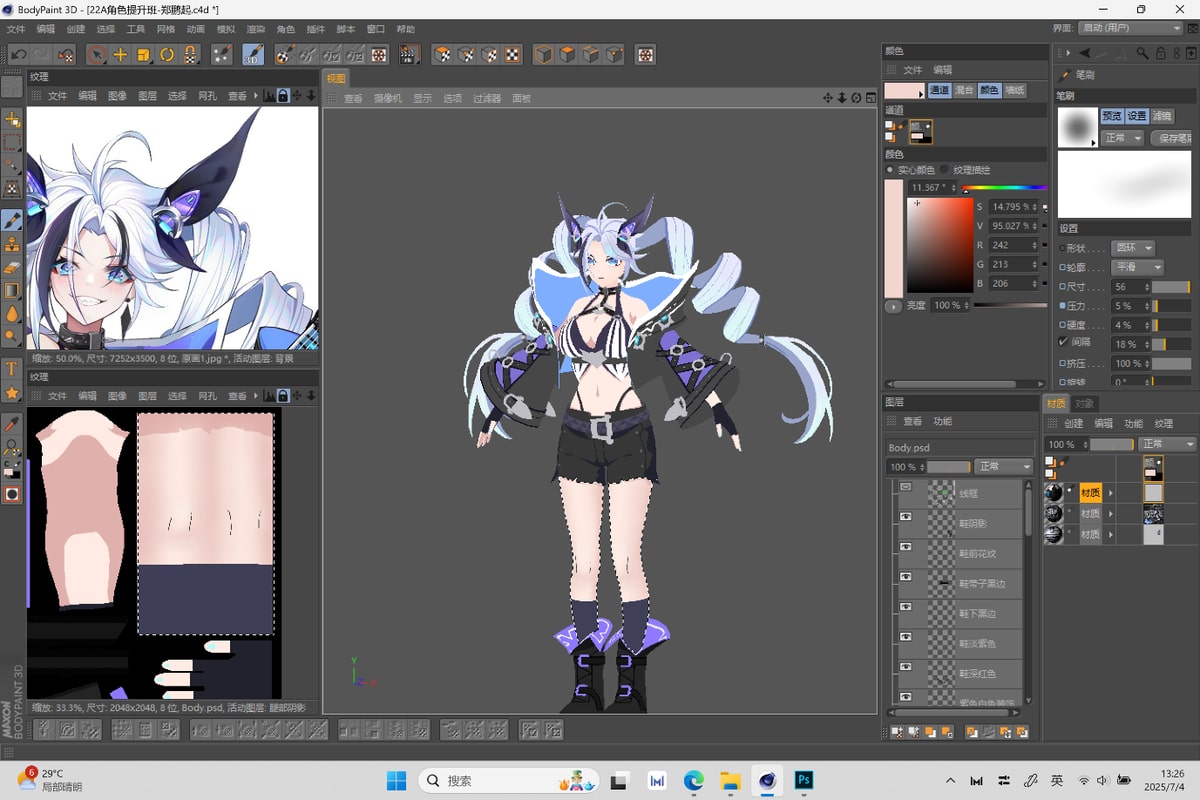The image size is (1200, 800).
Task: Click the 预览 button in brush panel
Action: pos(1112,116)
